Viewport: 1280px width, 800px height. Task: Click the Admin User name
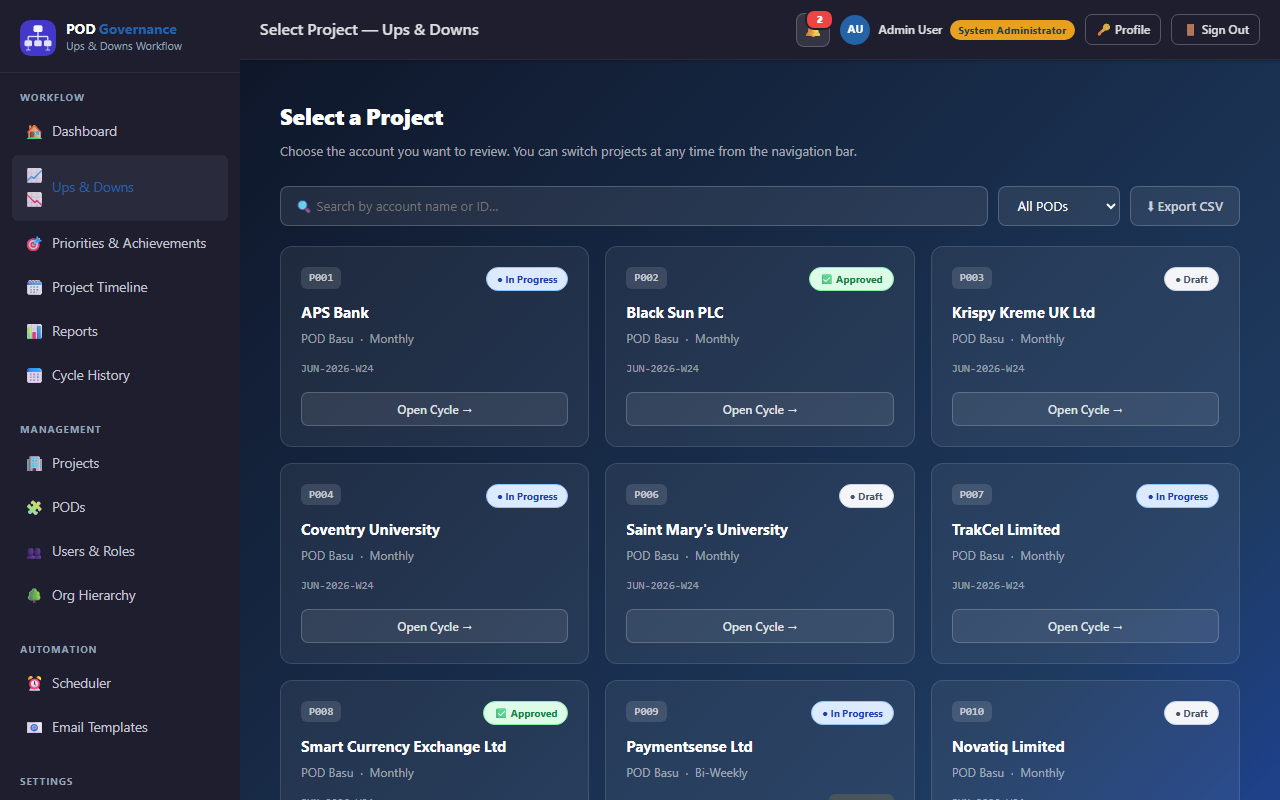(x=910, y=30)
